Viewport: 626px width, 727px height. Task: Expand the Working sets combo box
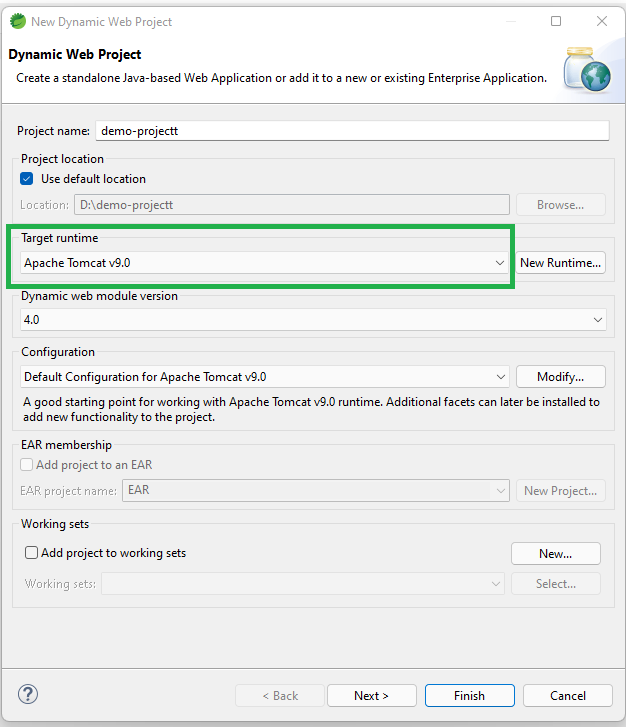[303, 584]
